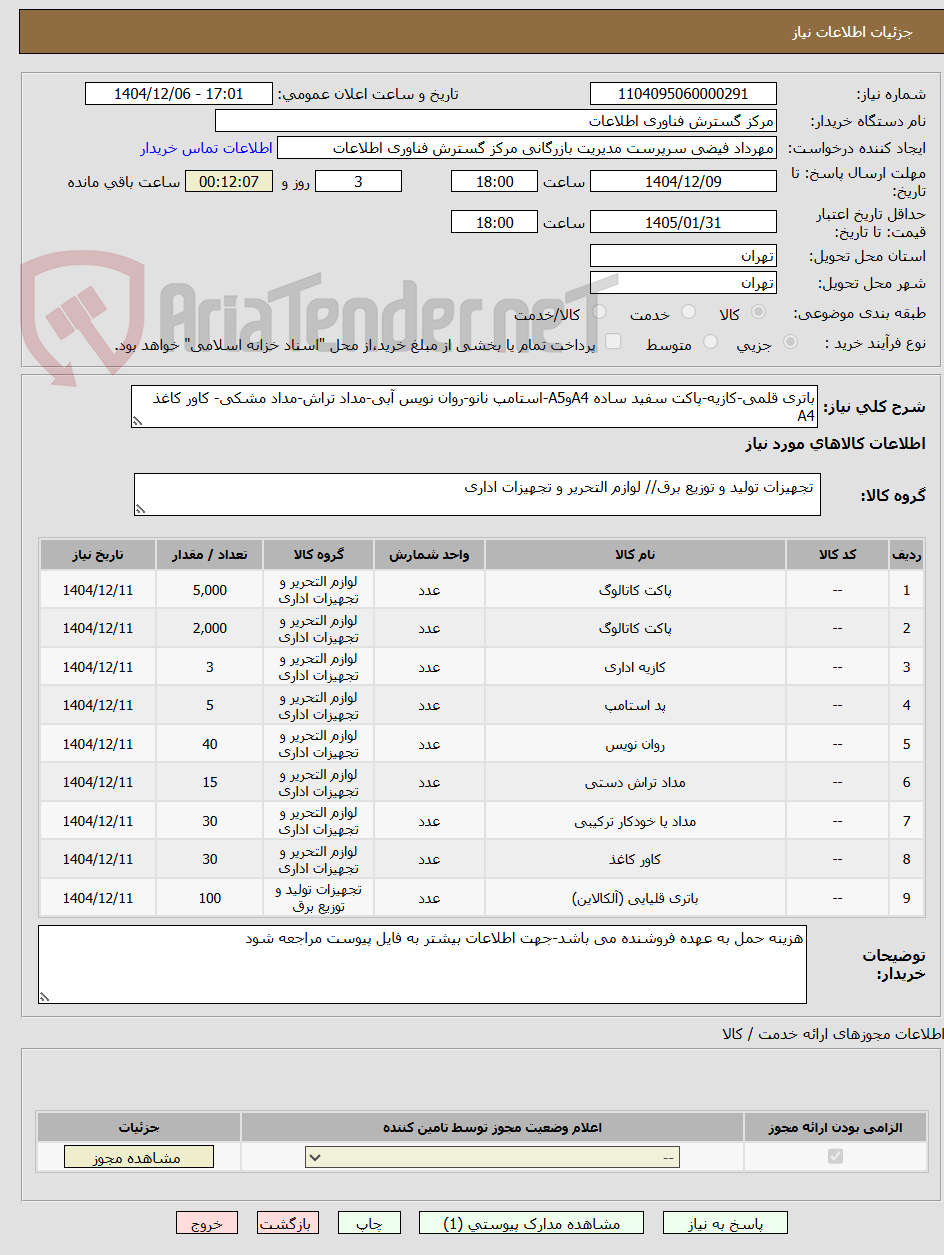Click the resize handle of buyer notes textarea

click(x=44, y=997)
